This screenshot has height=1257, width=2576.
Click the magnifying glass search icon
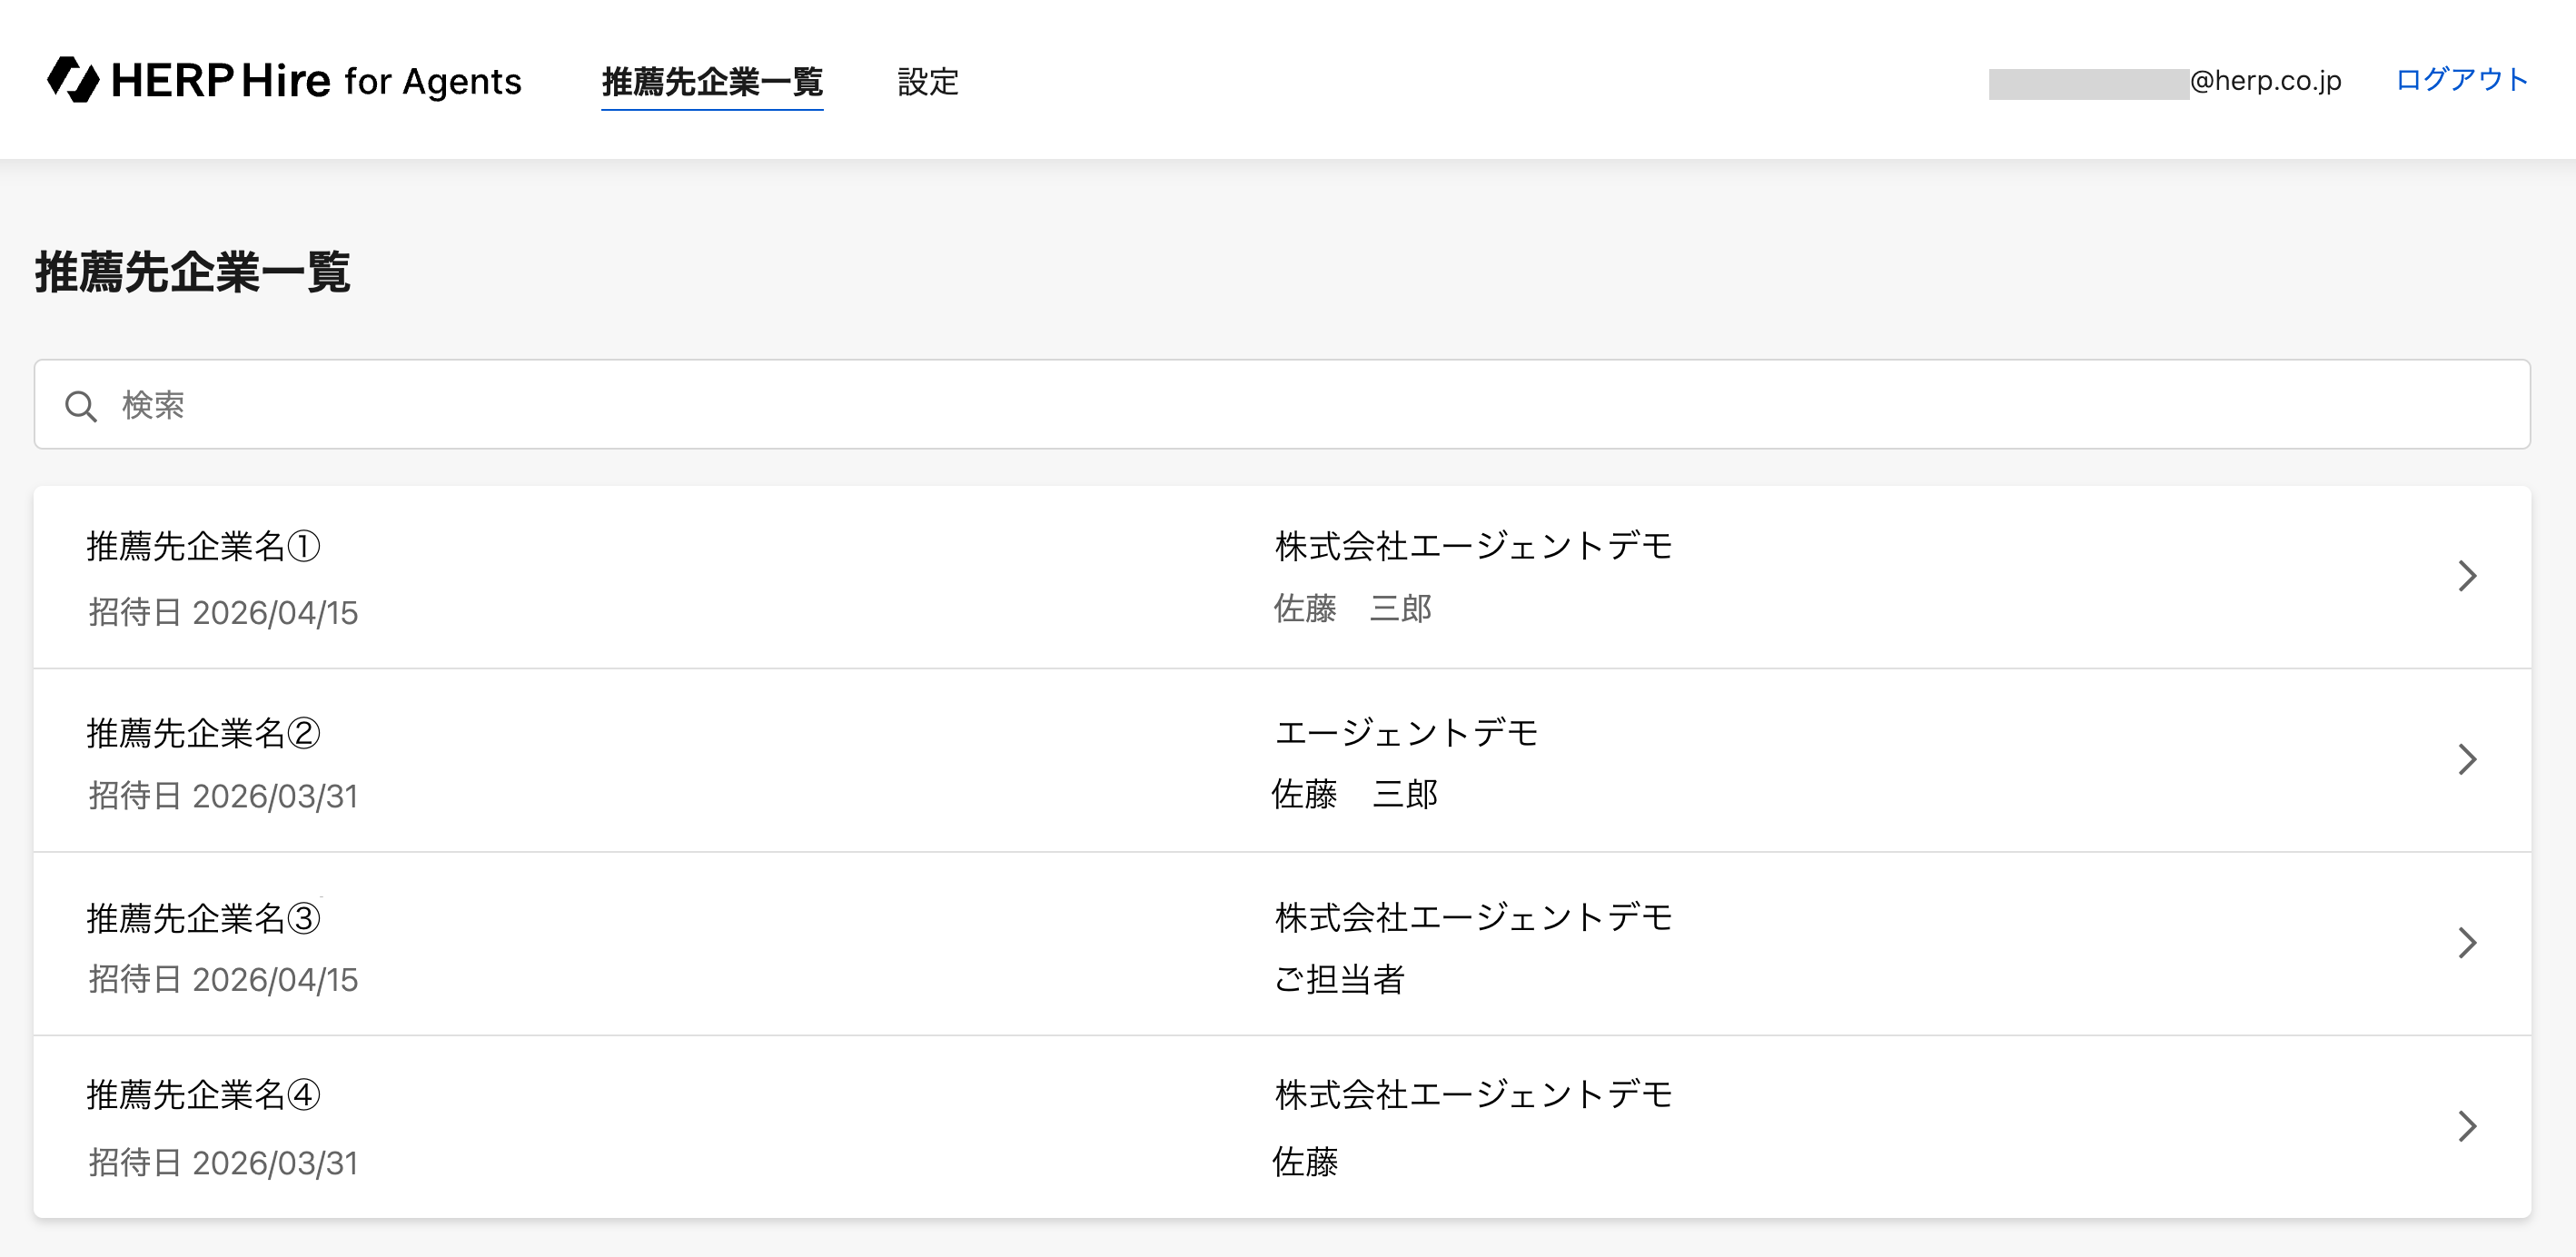click(x=81, y=406)
